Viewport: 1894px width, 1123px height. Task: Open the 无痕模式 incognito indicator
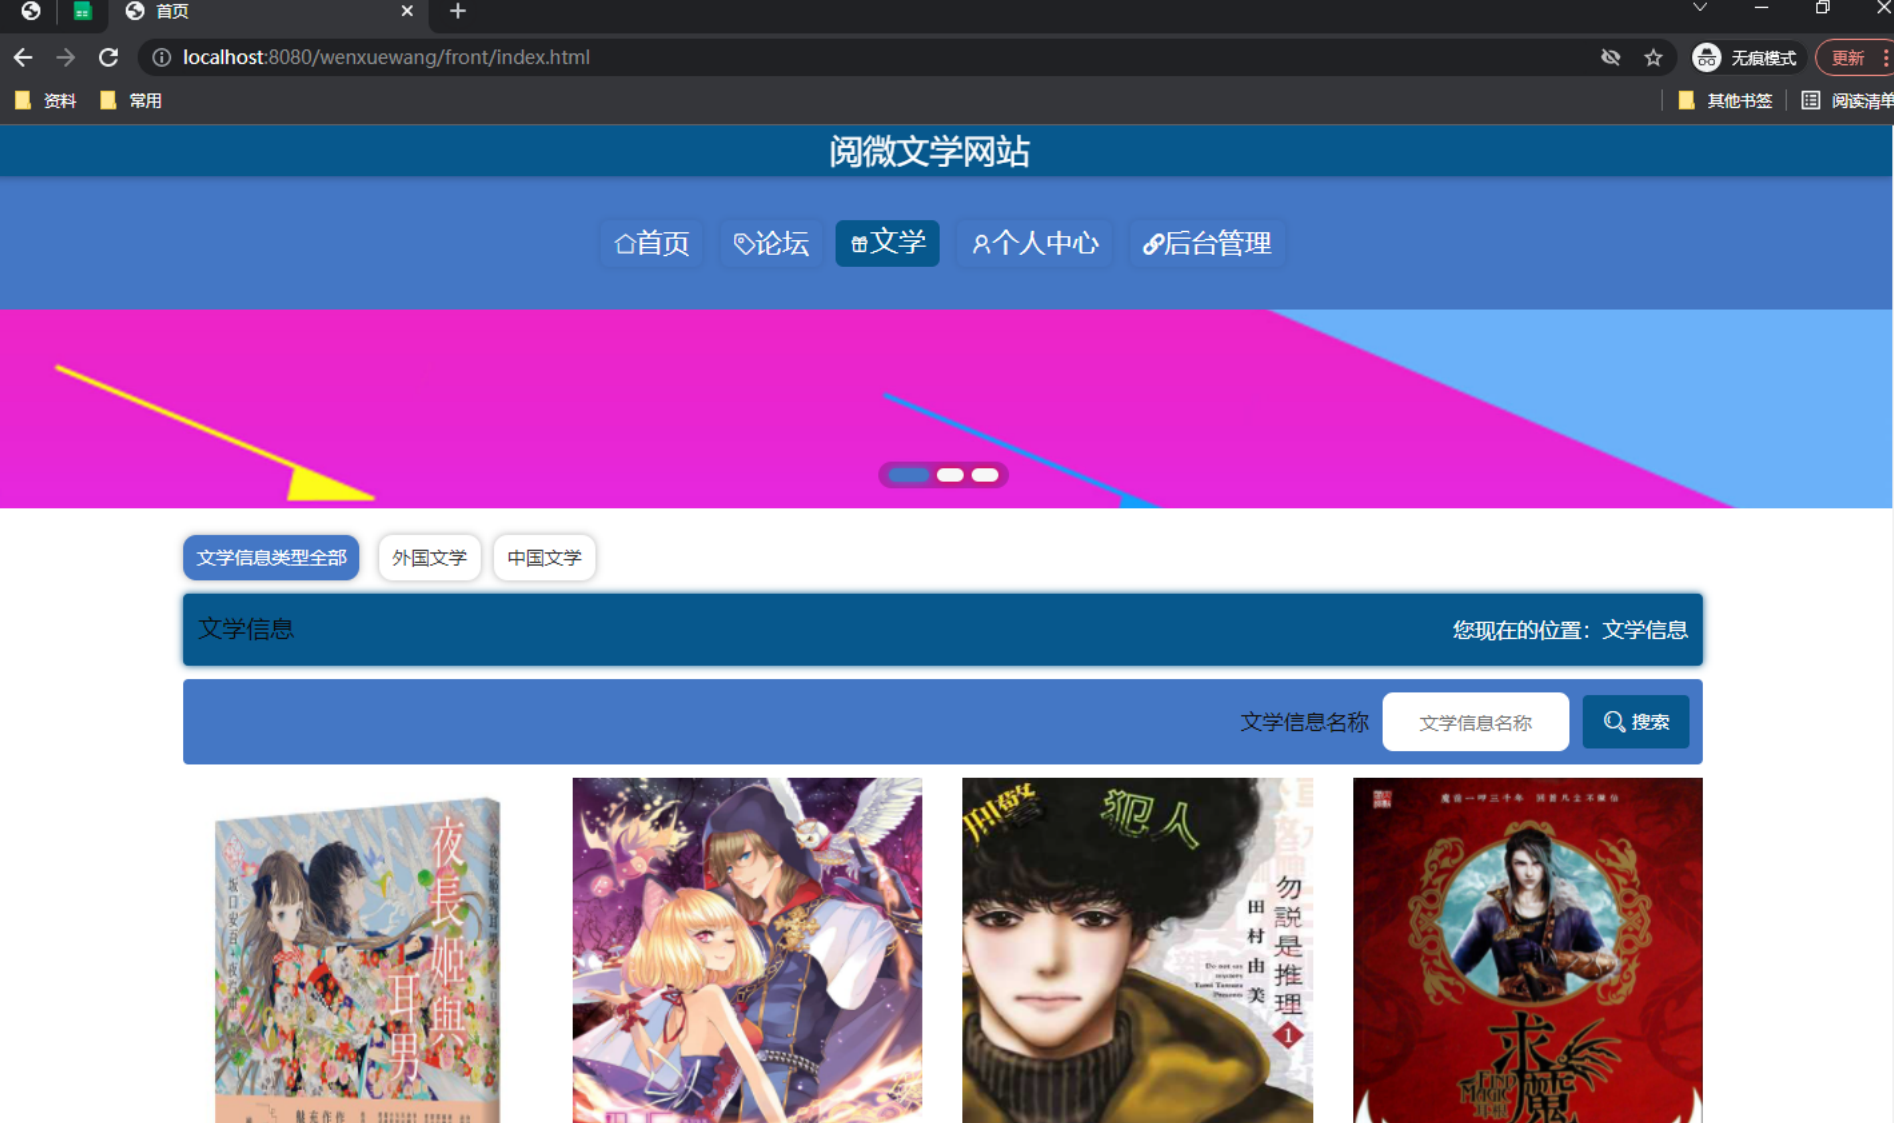[1744, 57]
